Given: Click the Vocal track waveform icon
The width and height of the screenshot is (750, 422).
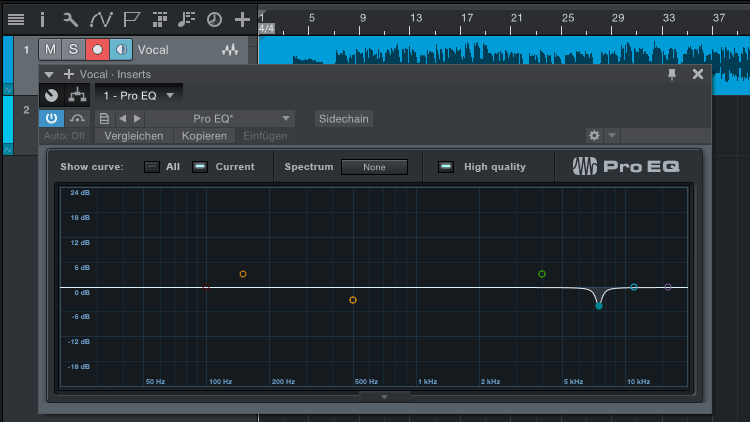Looking at the screenshot, I should (x=230, y=49).
